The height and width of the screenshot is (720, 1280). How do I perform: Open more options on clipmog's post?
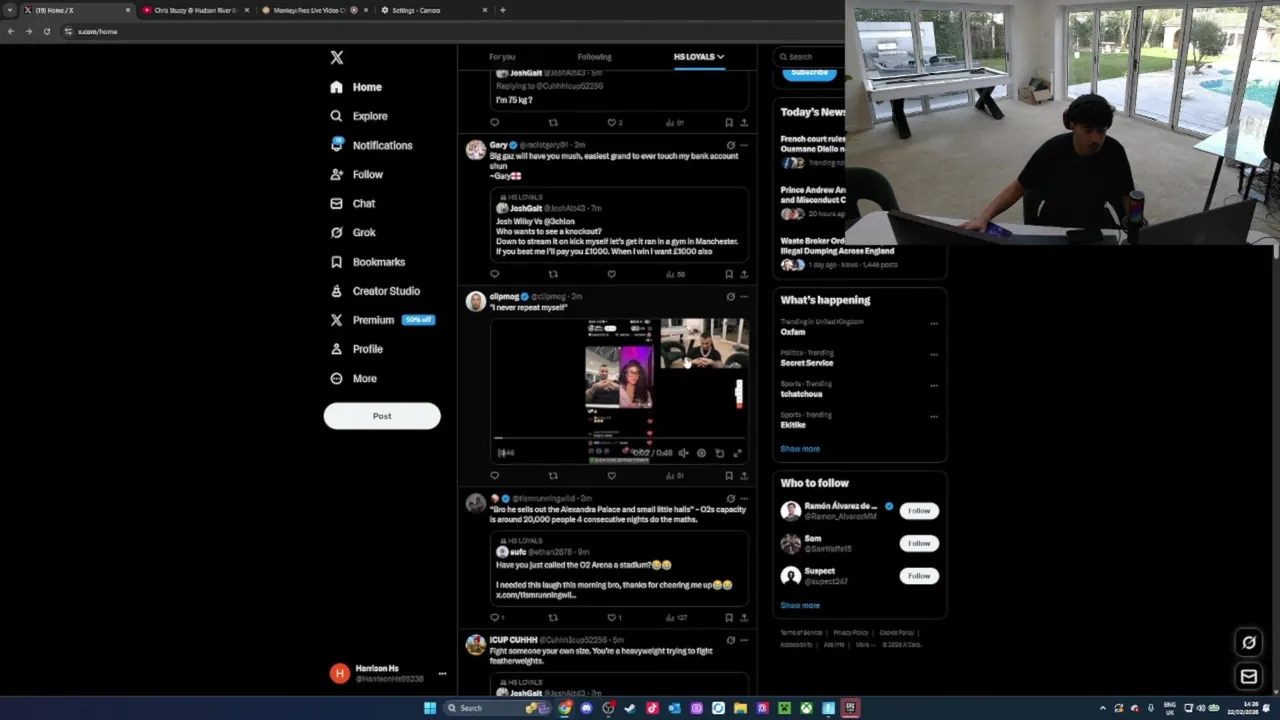click(x=743, y=297)
